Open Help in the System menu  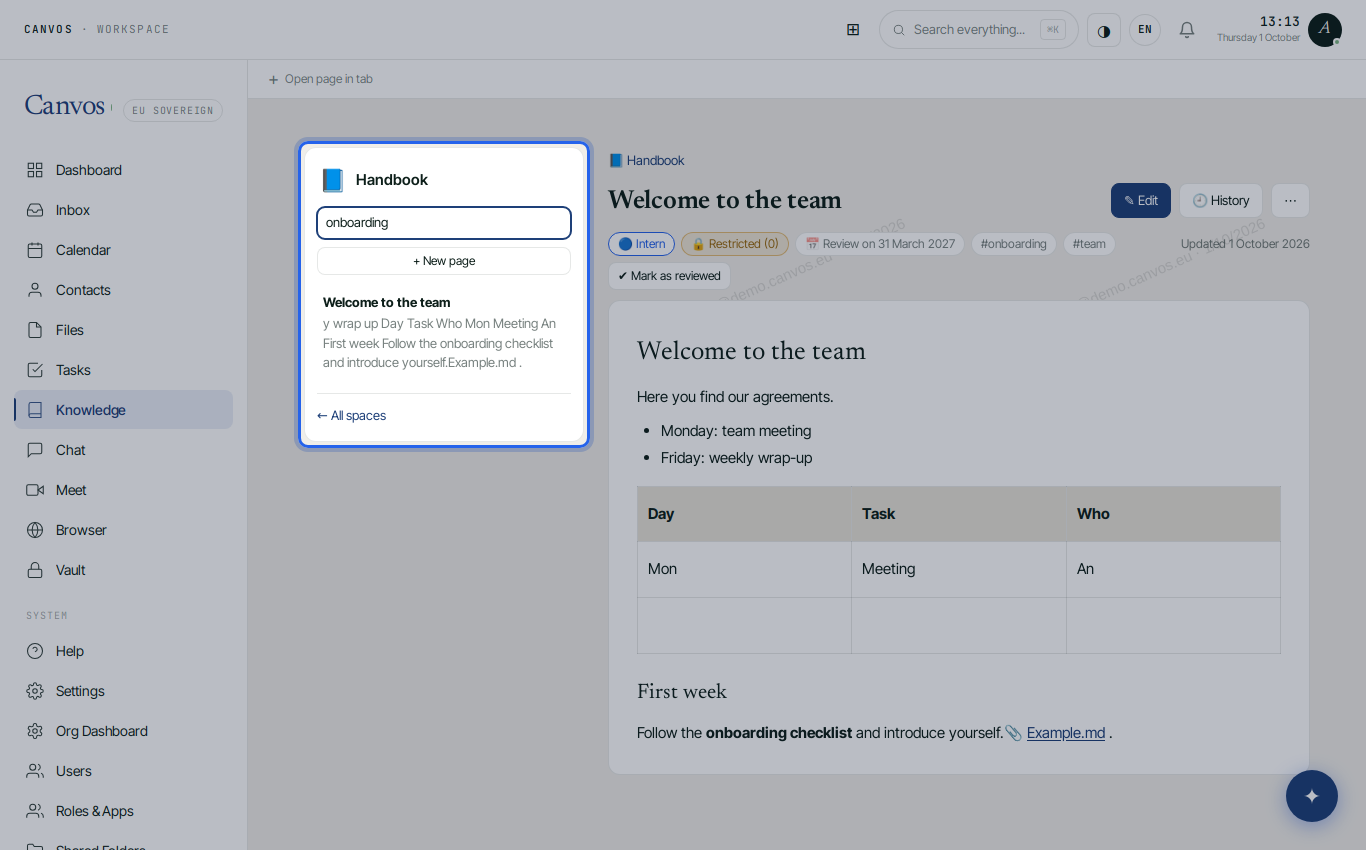(123, 651)
